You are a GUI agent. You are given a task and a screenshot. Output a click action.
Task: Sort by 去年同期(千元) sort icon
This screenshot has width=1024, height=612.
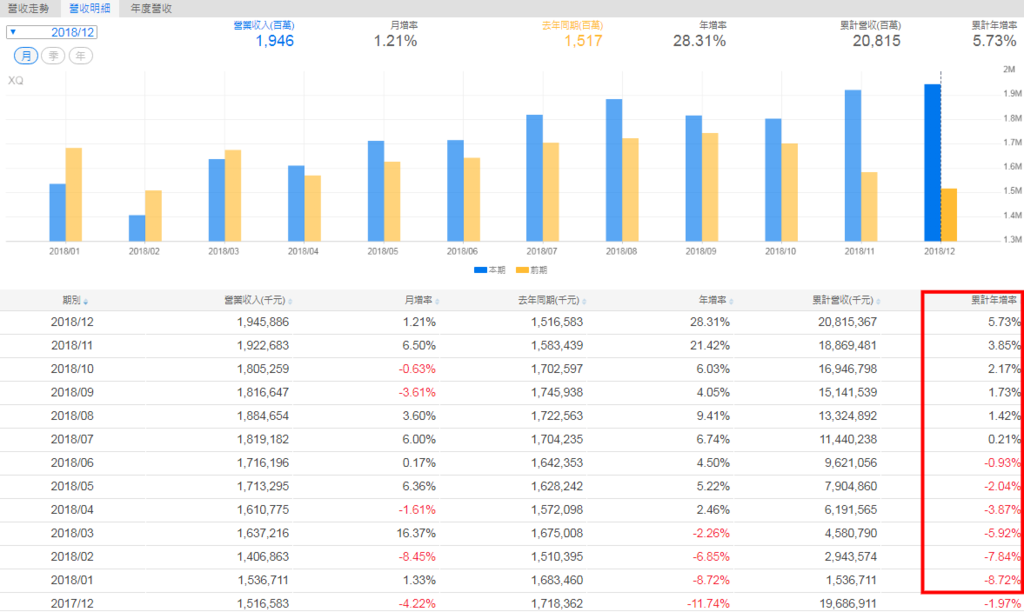click(584, 302)
